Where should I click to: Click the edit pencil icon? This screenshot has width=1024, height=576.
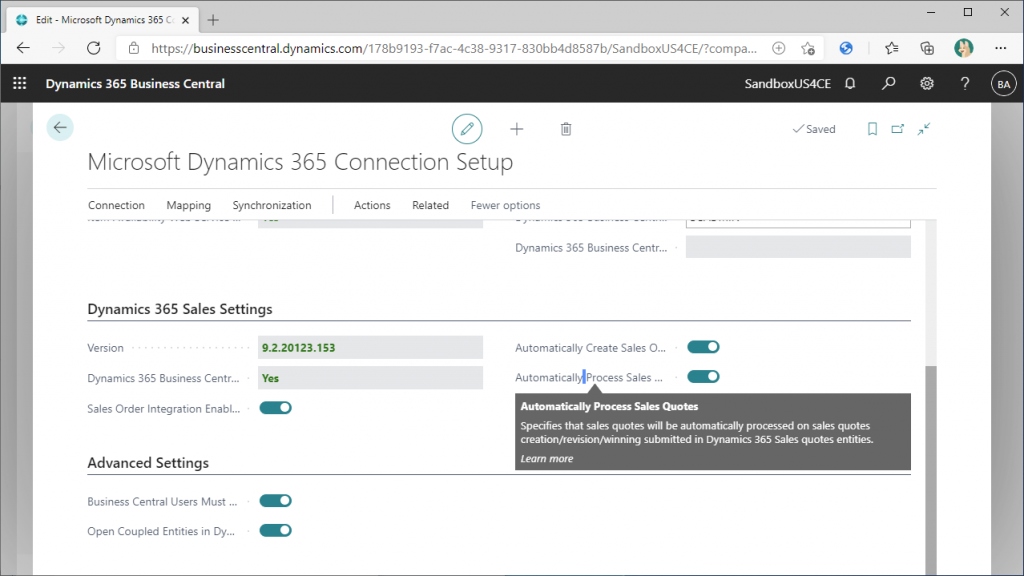coord(467,129)
